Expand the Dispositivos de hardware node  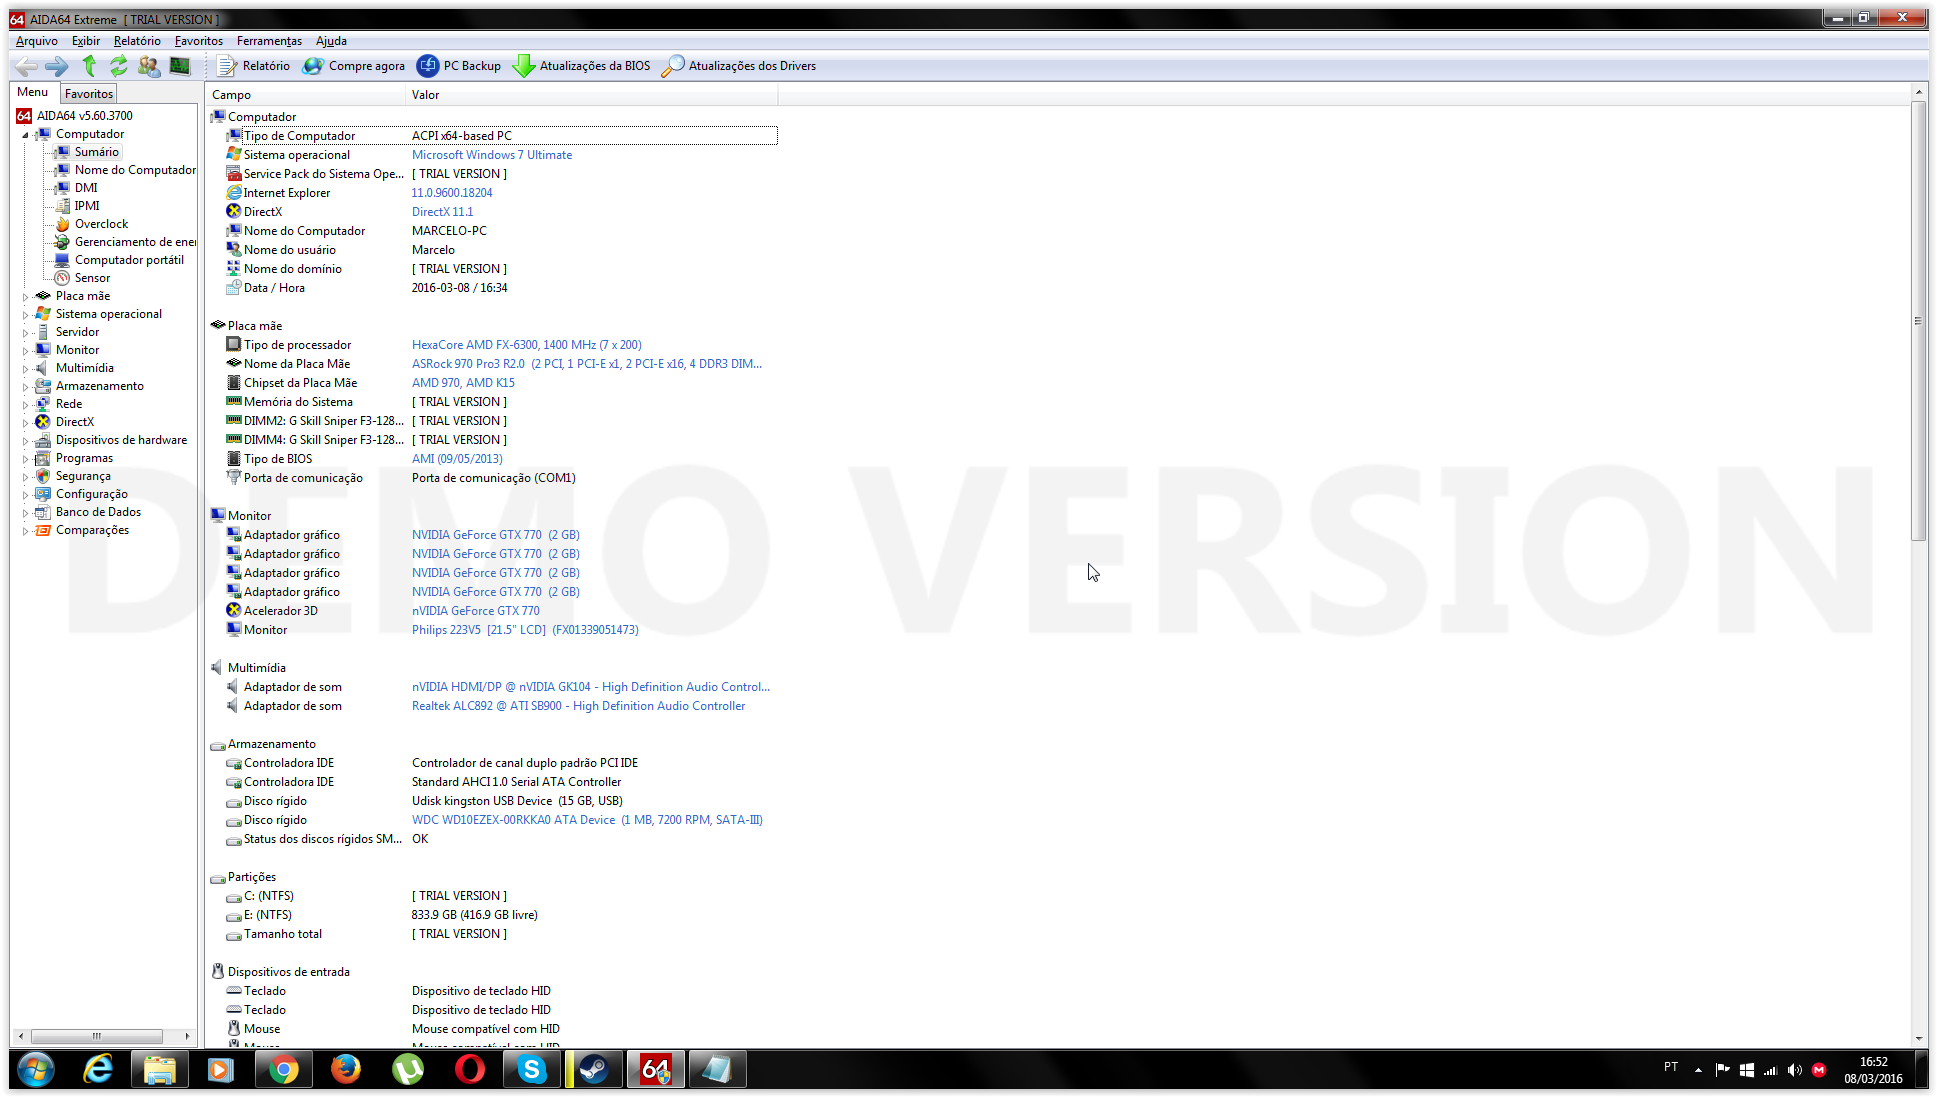click(25, 441)
